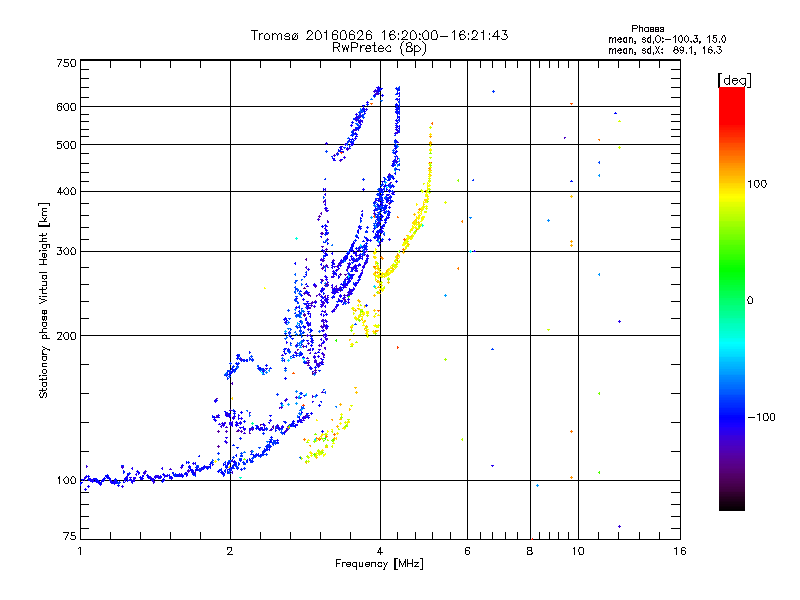Click the colorbar tick label '0'
The image size is (800, 600).
click(x=750, y=300)
